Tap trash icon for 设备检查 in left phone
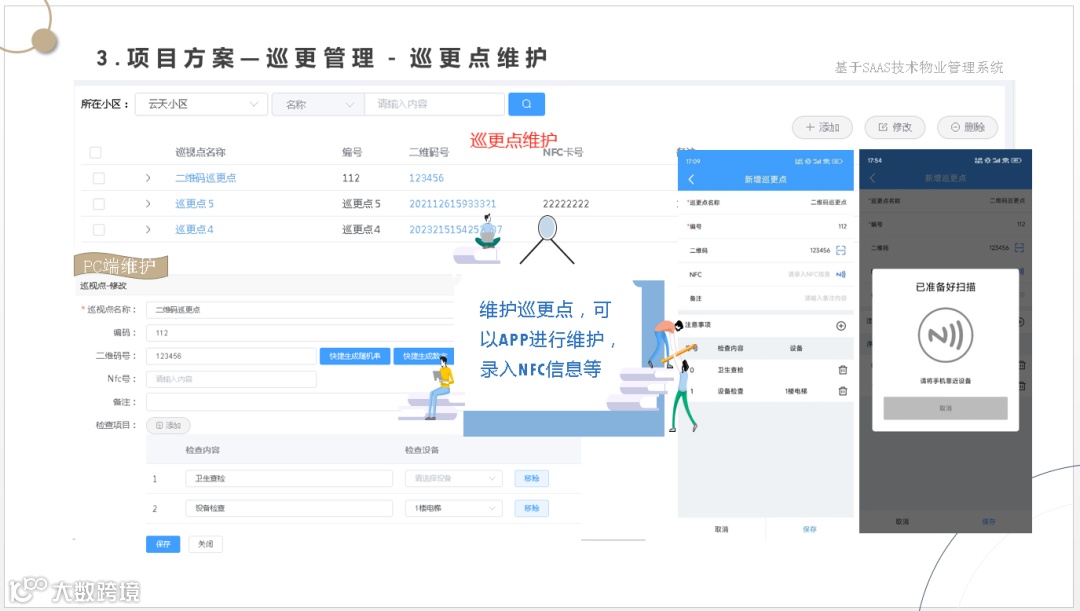Screen dimensions: 1080x611 click(x=842, y=391)
